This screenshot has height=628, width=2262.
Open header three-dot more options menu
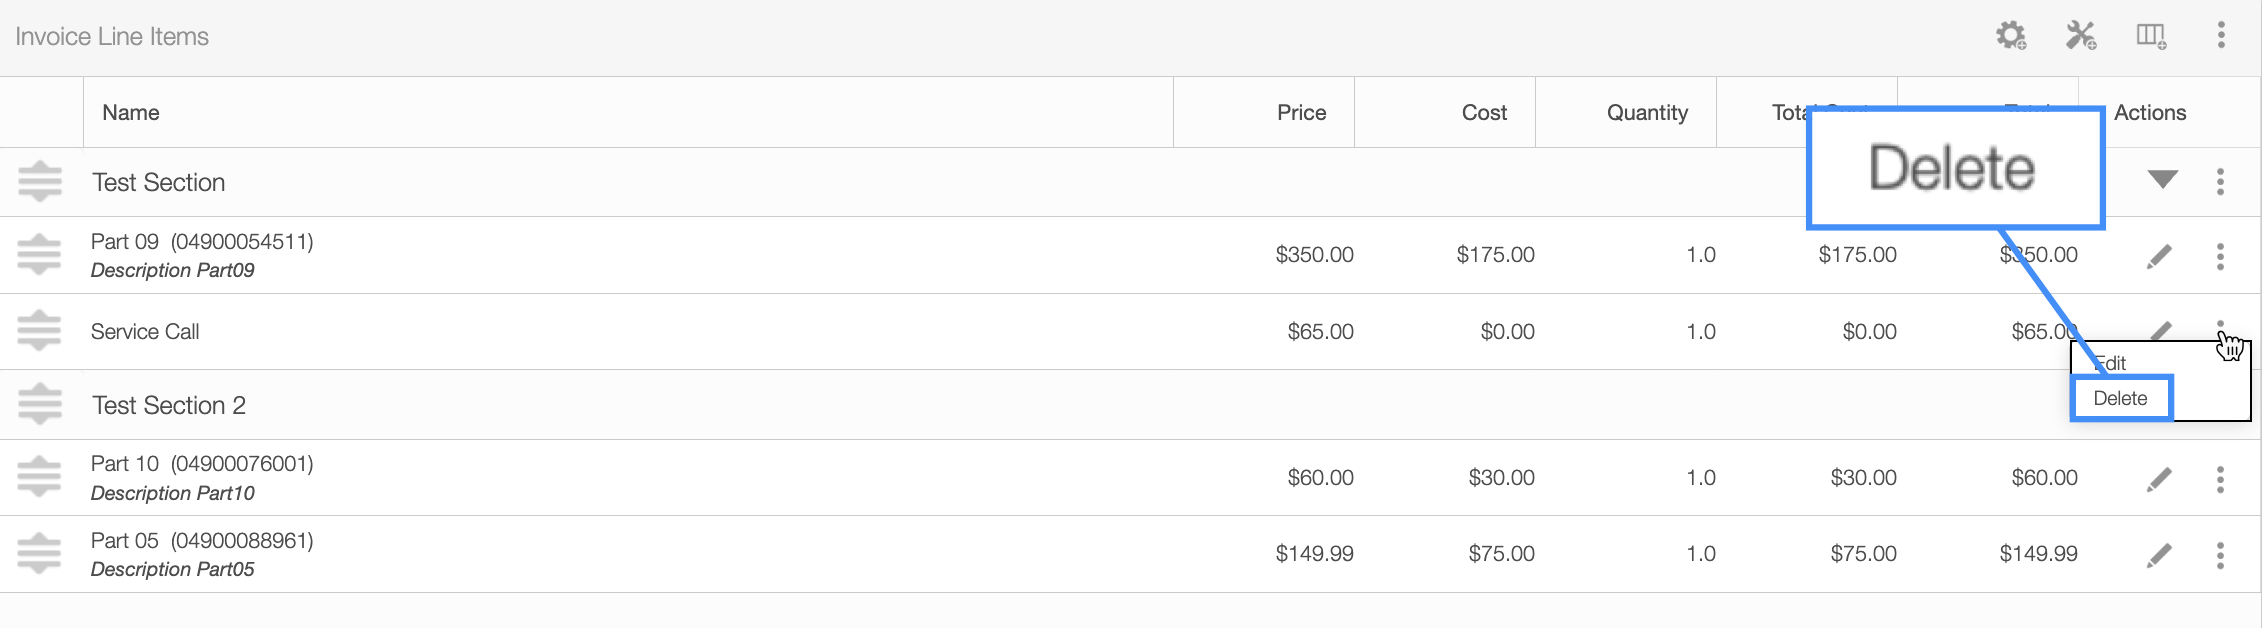tap(2221, 36)
